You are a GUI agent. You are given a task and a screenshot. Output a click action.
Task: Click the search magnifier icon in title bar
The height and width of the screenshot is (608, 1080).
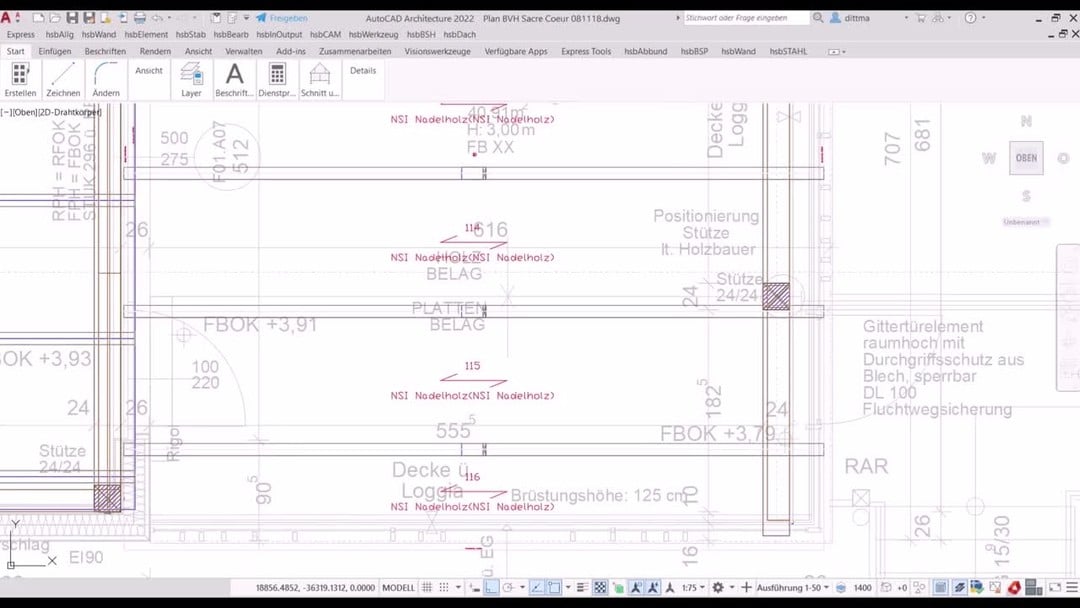[x=819, y=18]
